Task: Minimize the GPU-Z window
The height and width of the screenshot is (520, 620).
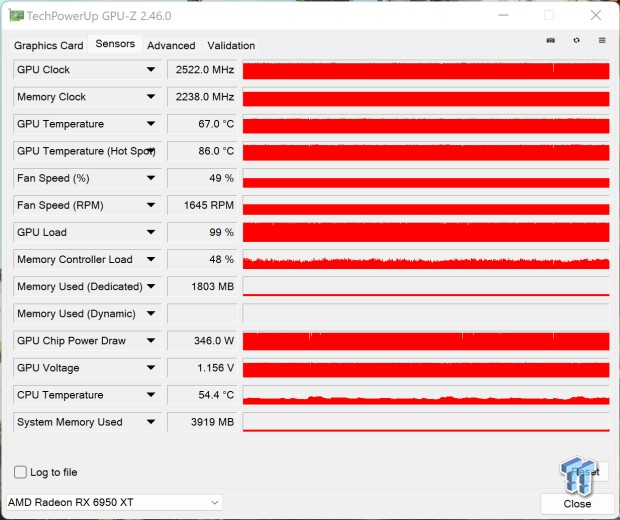Action: [x=503, y=15]
